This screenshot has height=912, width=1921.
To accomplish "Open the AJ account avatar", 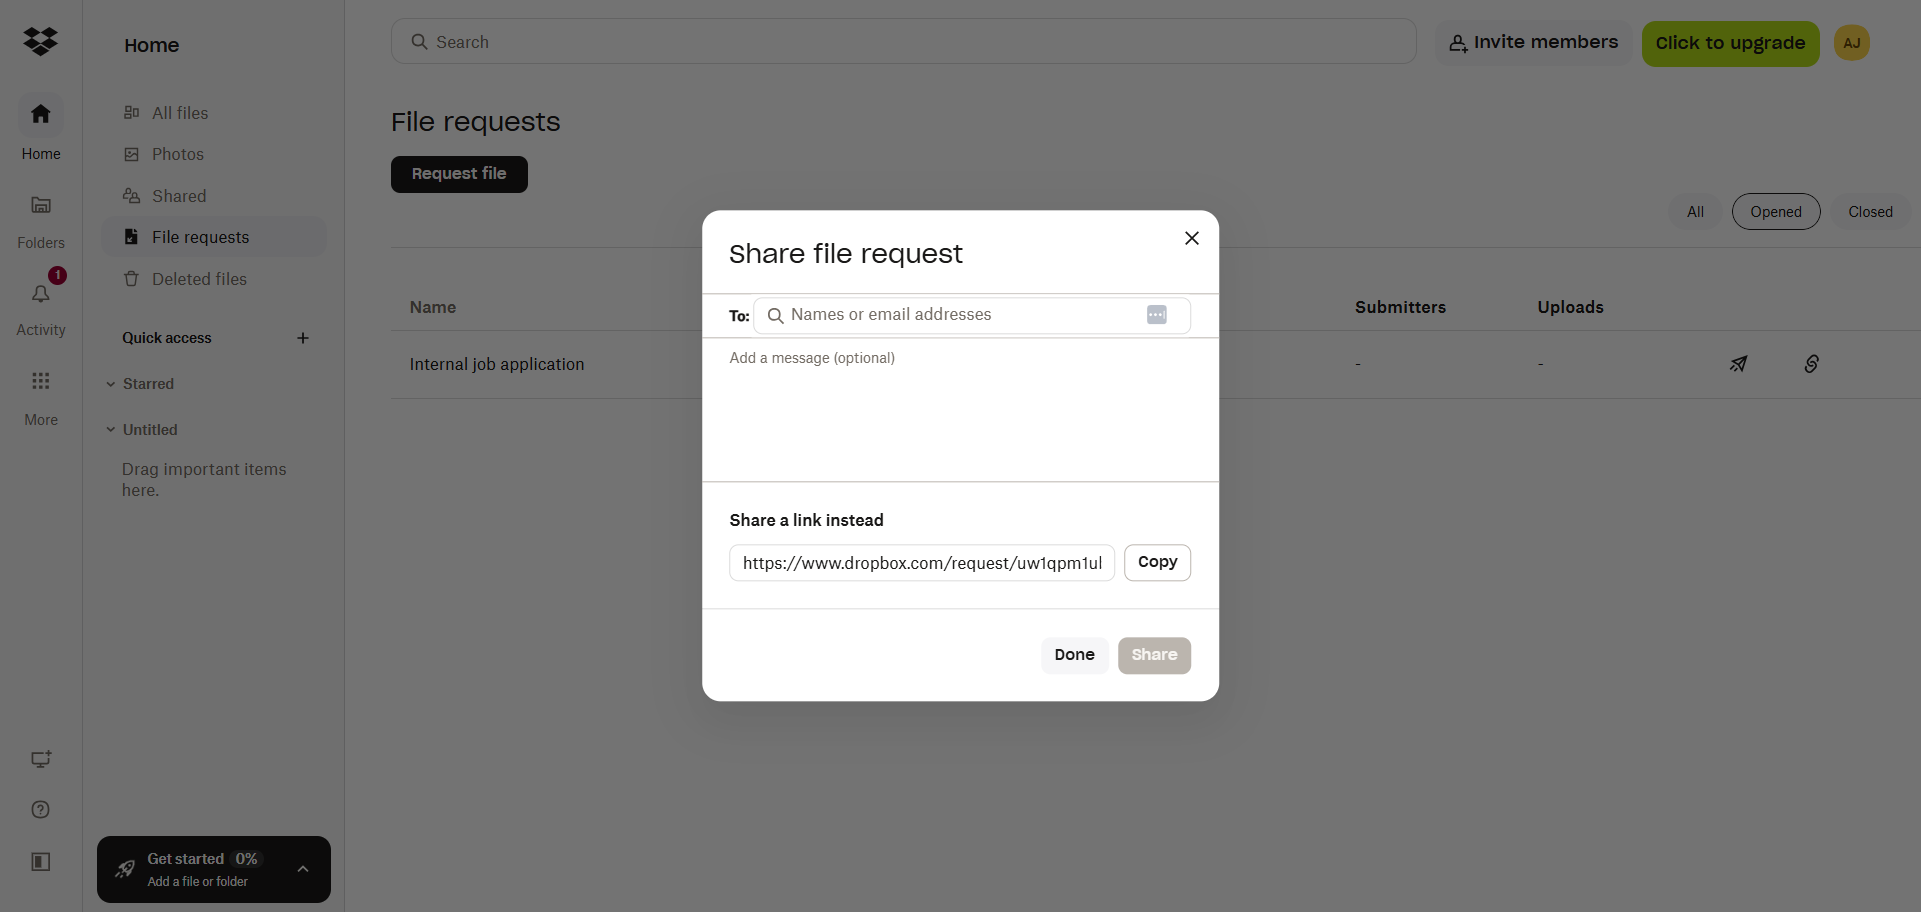I will click(1852, 43).
